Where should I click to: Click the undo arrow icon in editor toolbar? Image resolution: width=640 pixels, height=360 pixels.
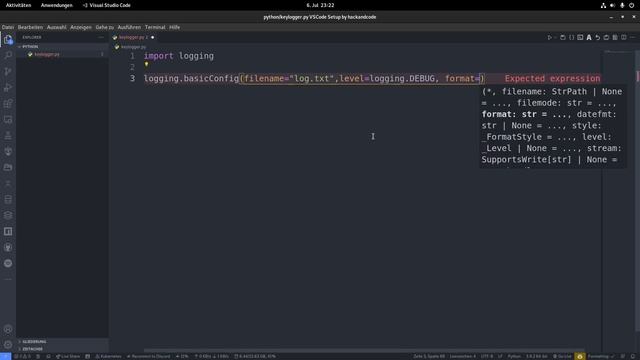pyautogui.click(x=598, y=38)
